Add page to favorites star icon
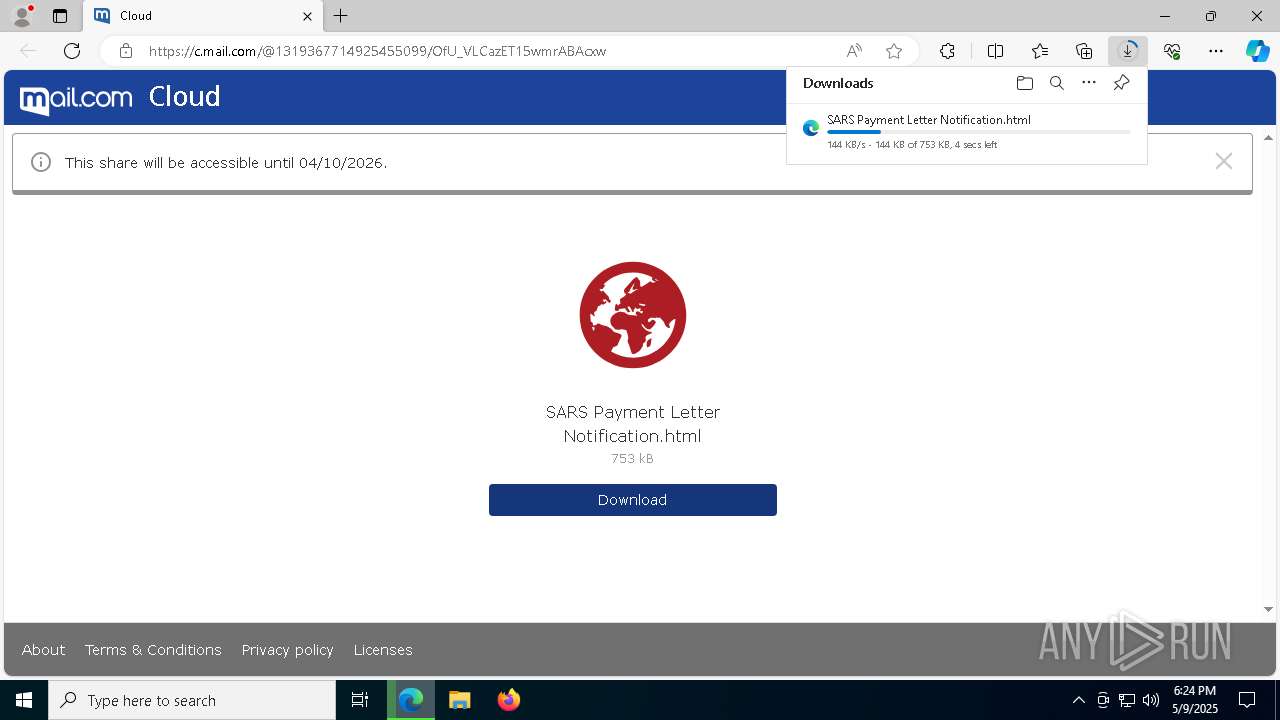The width and height of the screenshot is (1280, 720). 894,51
